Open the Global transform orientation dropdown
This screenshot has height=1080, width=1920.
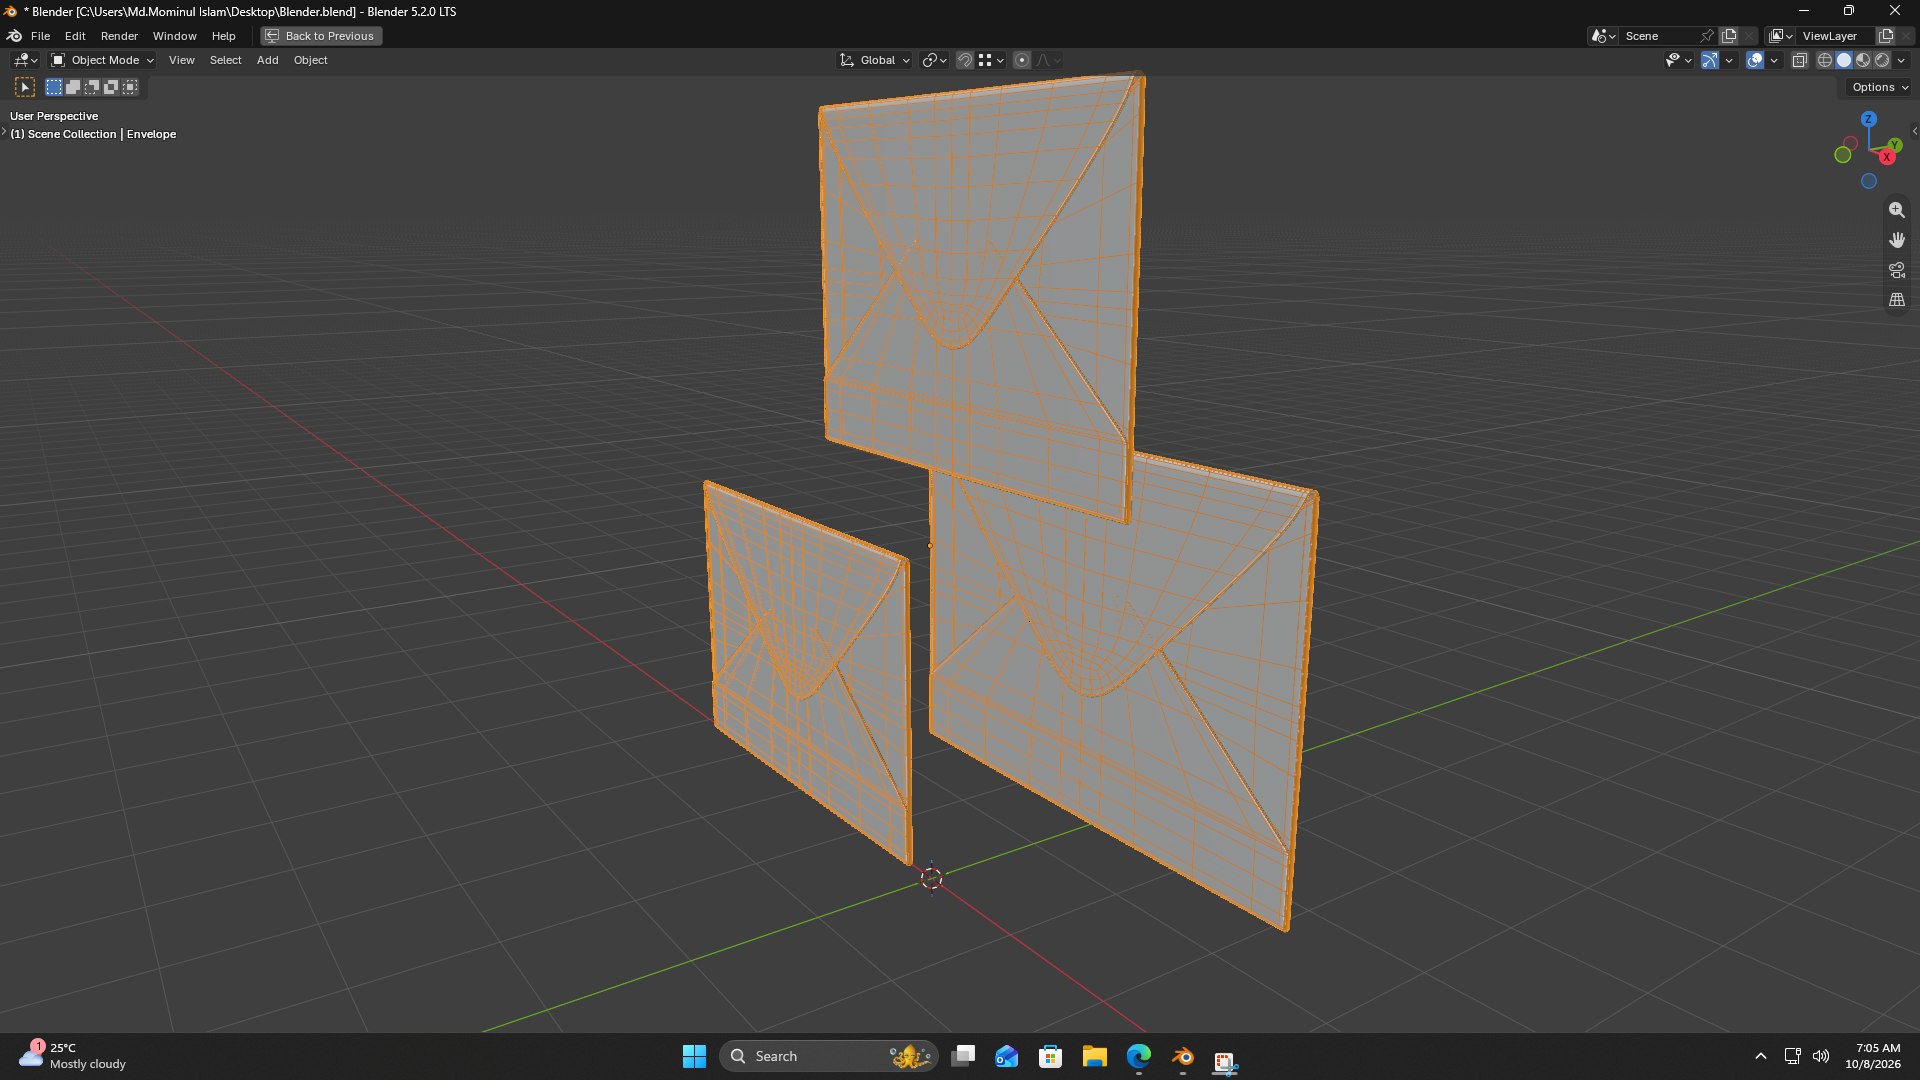point(874,61)
